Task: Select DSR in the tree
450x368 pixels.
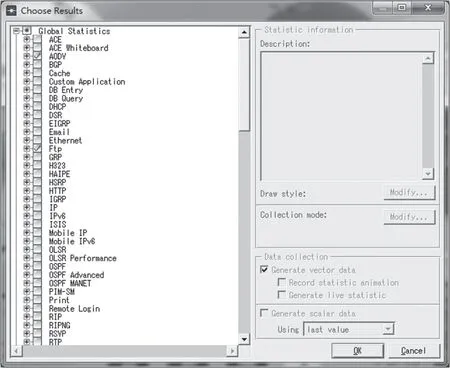Action: tap(55, 115)
